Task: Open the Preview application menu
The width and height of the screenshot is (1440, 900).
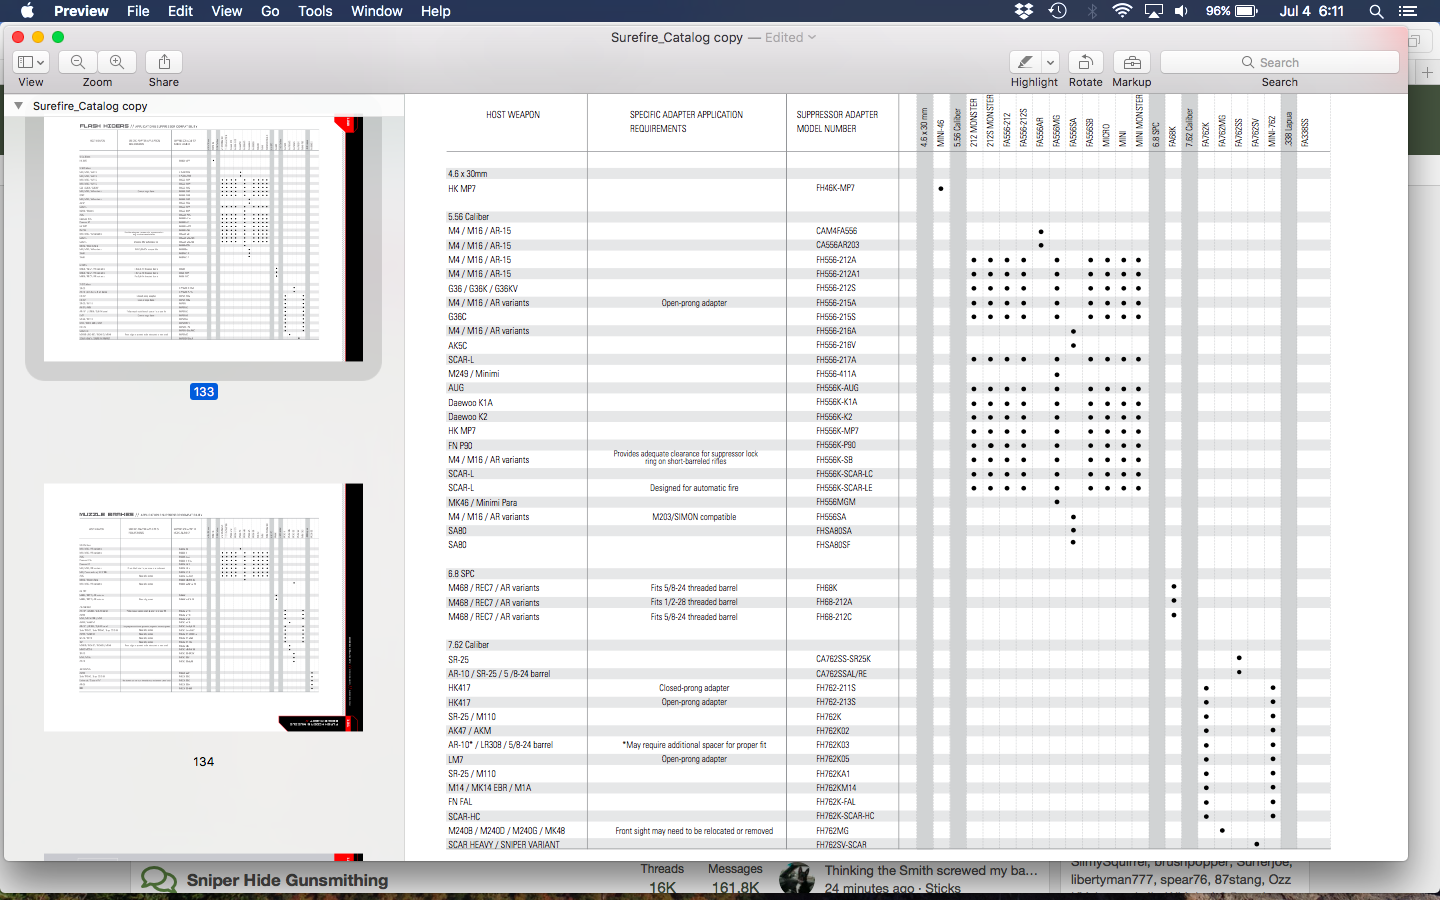Action: 81,11
